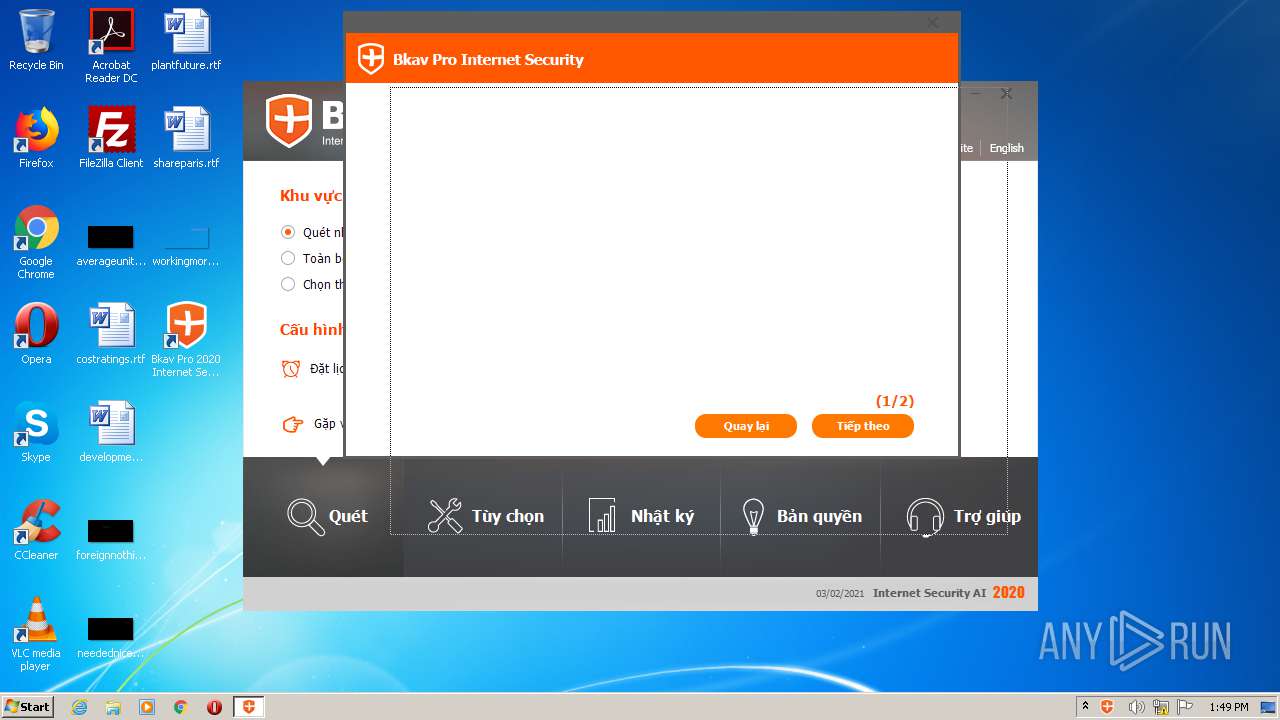This screenshot has width=1280, height=720.
Task: Open the Nhật ký tab
Action: pos(642,516)
